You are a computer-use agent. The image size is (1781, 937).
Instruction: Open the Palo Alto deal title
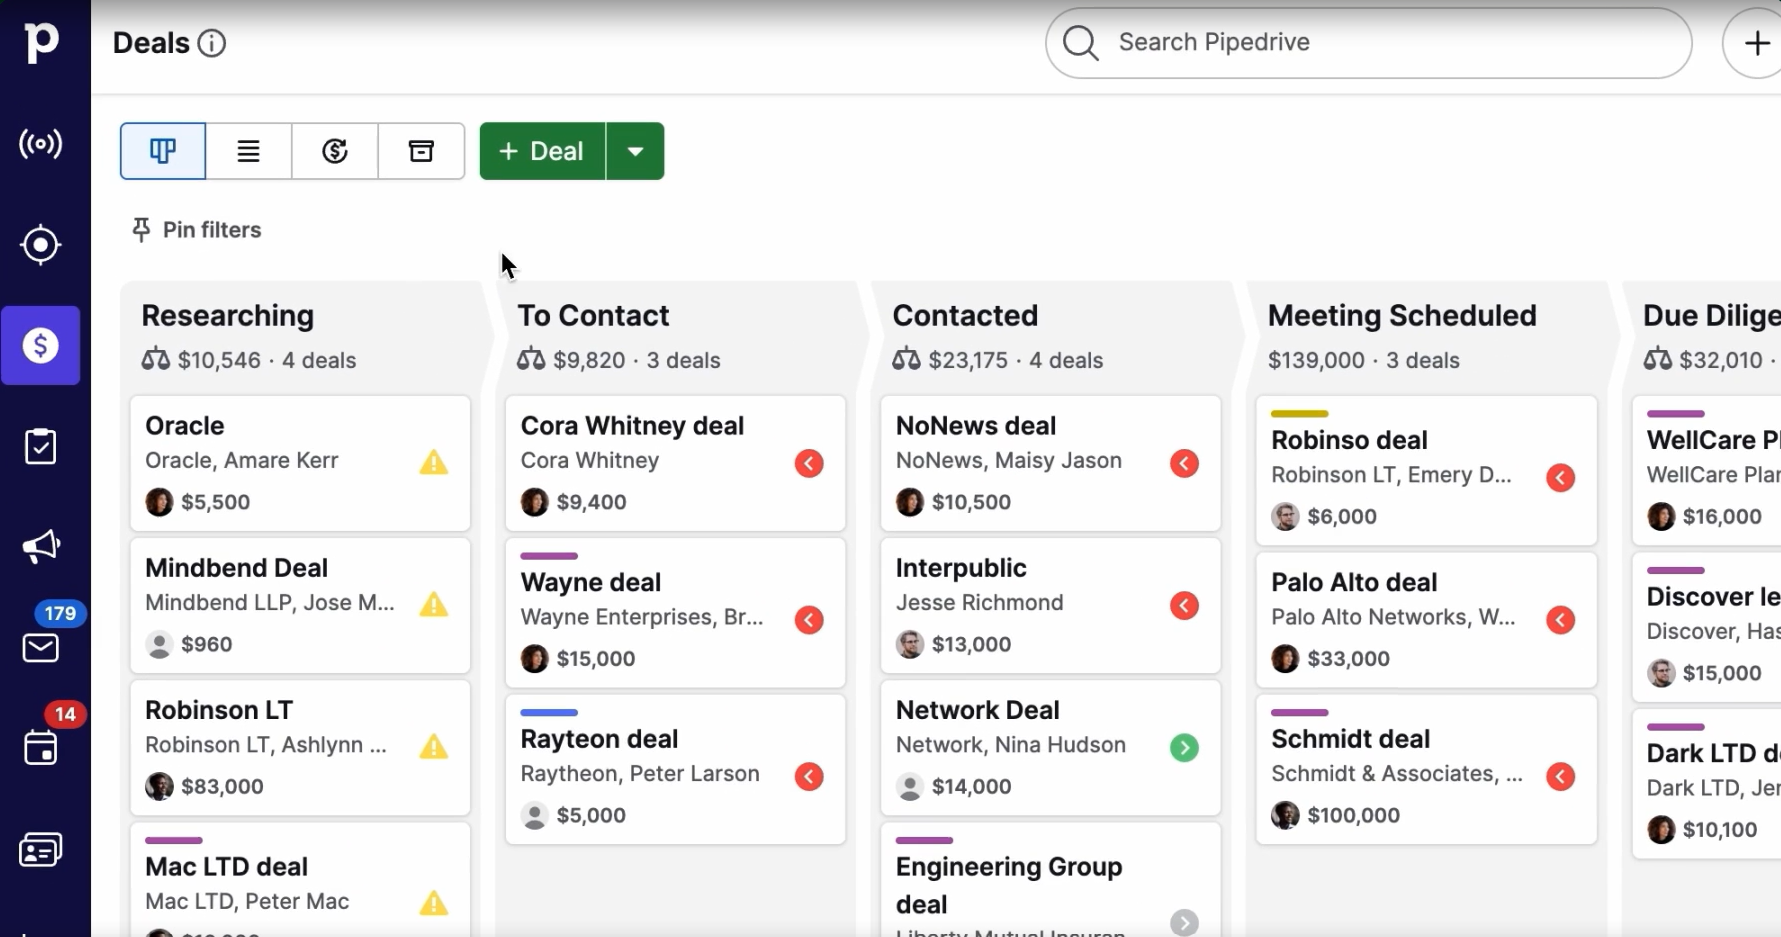pos(1354,582)
